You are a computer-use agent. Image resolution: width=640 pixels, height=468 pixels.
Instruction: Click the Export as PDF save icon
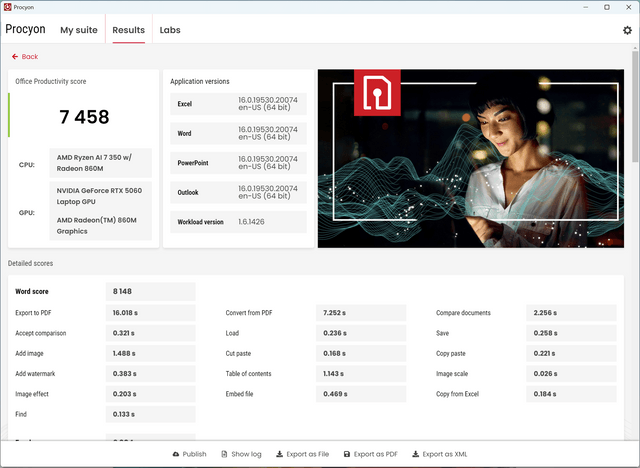pyautogui.click(x=347, y=454)
